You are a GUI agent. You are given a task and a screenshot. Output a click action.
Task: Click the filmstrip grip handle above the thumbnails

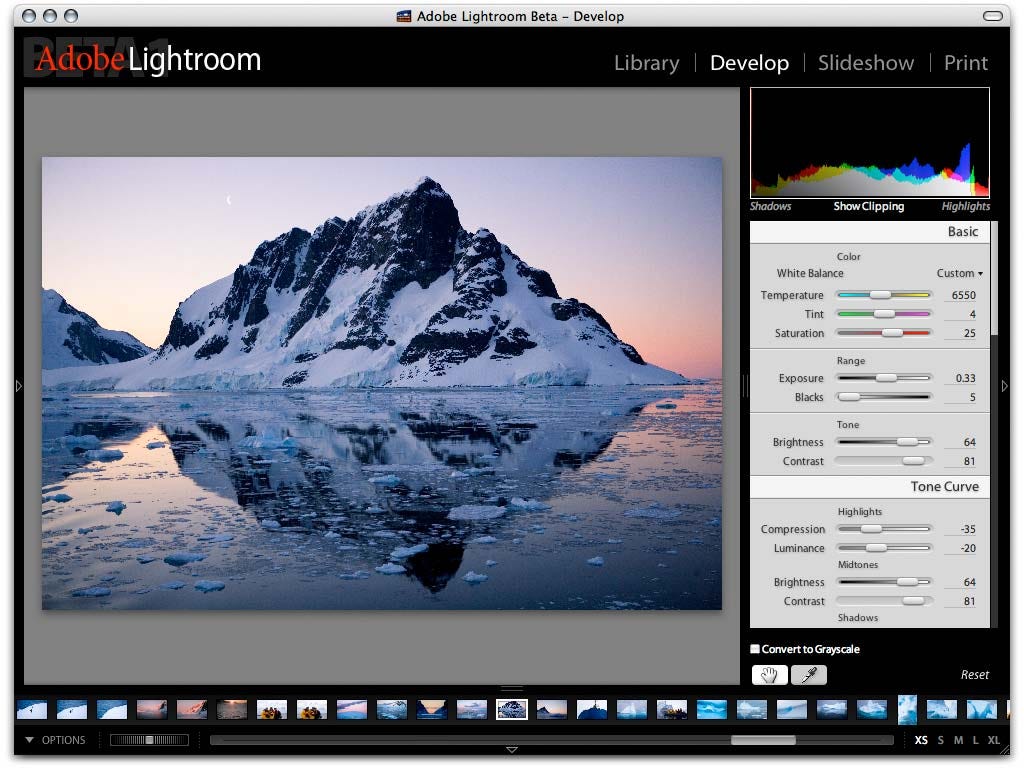(x=512, y=688)
